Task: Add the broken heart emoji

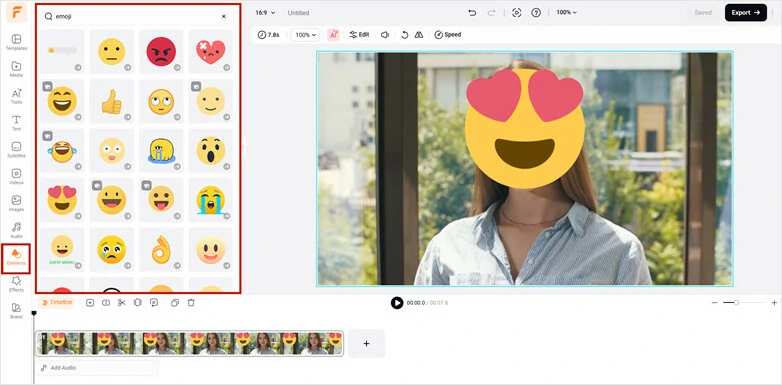Action: click(210, 51)
